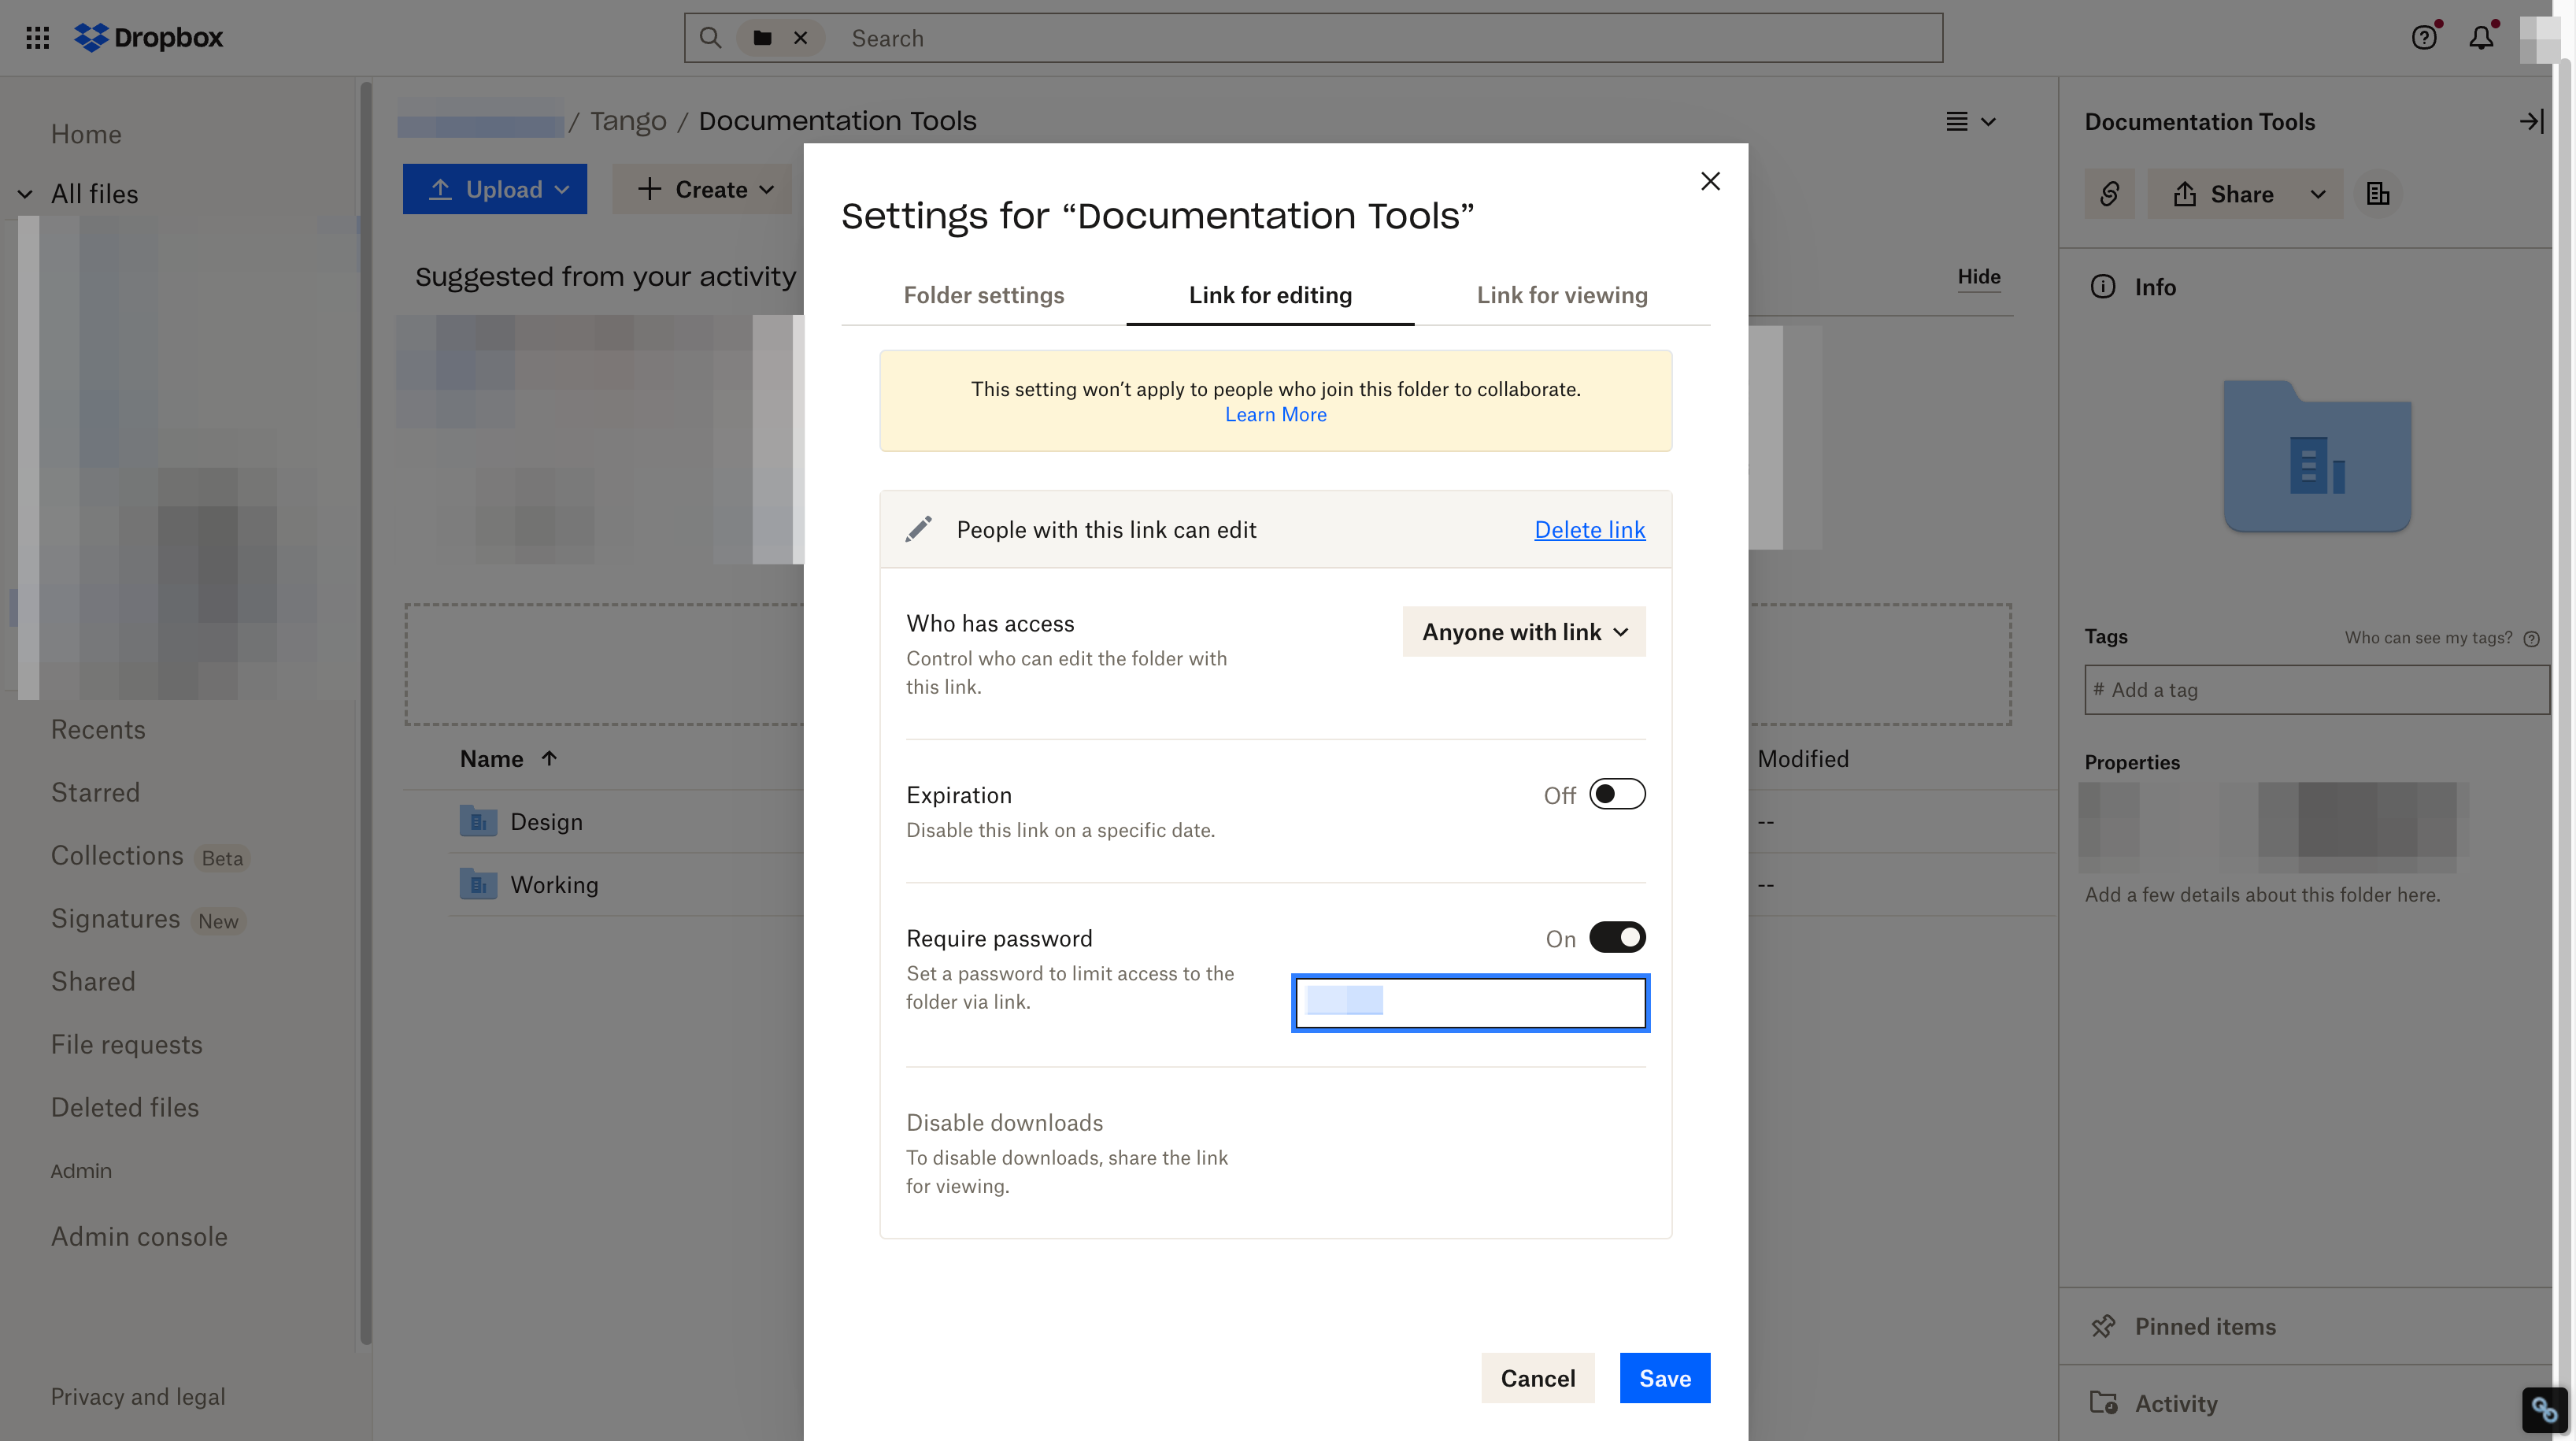Expand the Share dropdown arrow
Viewport: 2576px width, 1441px height.
tap(2318, 194)
